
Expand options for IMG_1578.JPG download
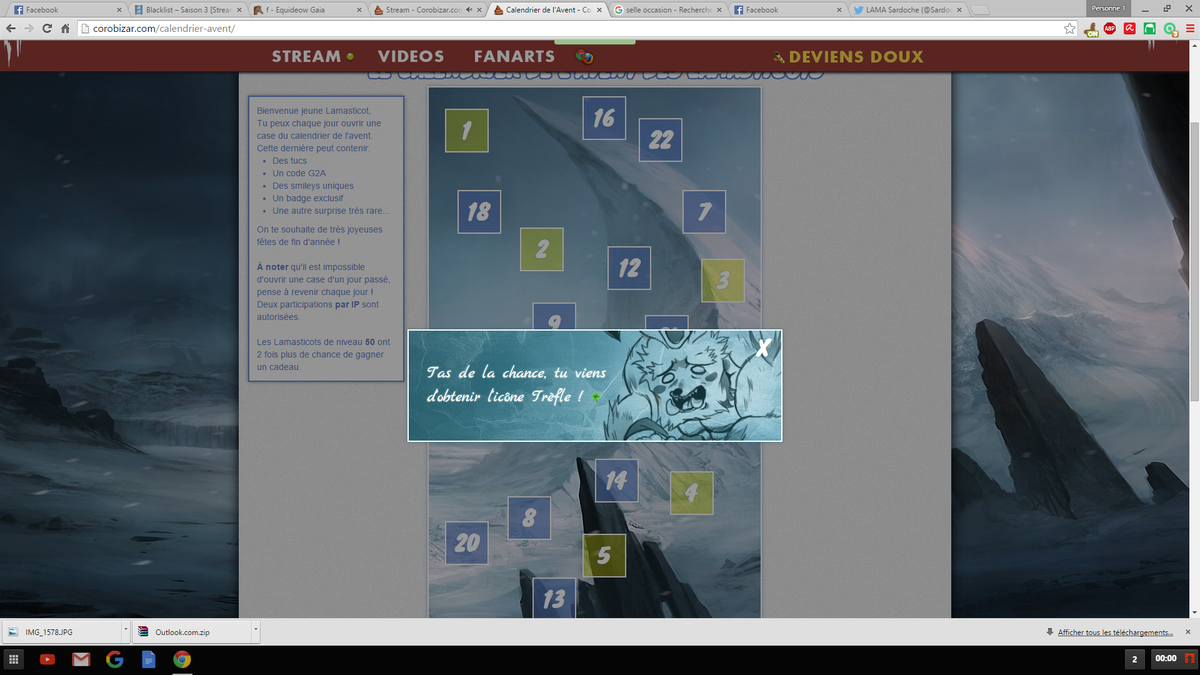126,632
